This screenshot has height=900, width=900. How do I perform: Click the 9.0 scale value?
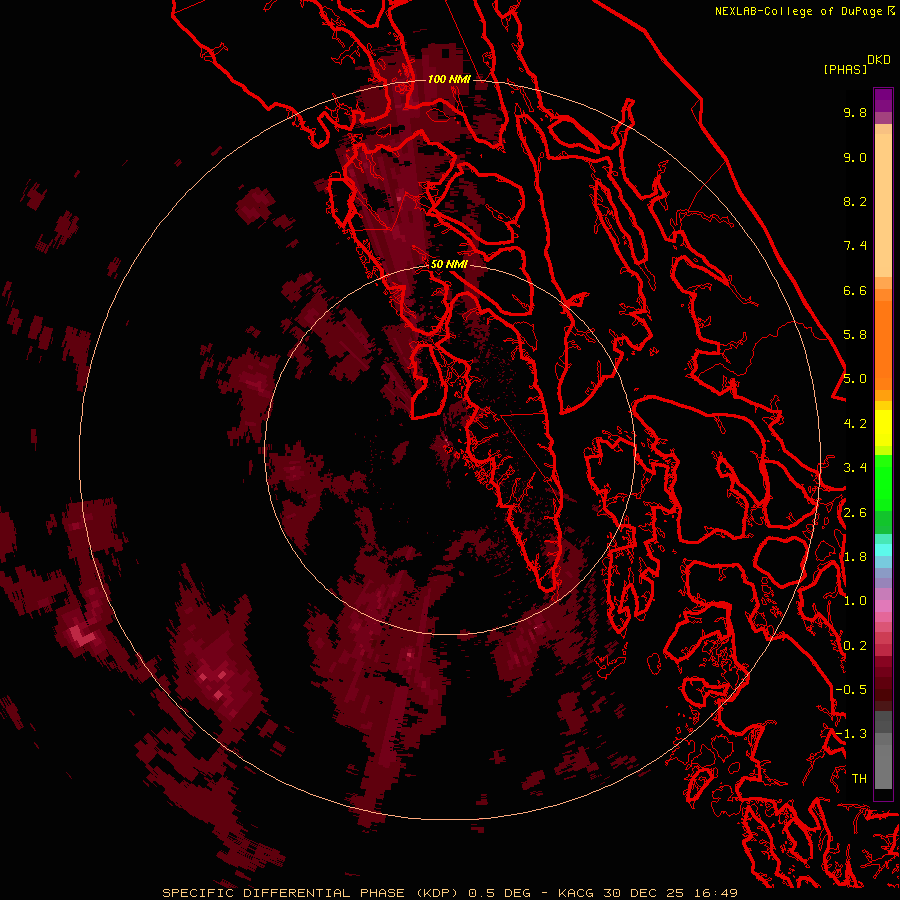pos(855,157)
